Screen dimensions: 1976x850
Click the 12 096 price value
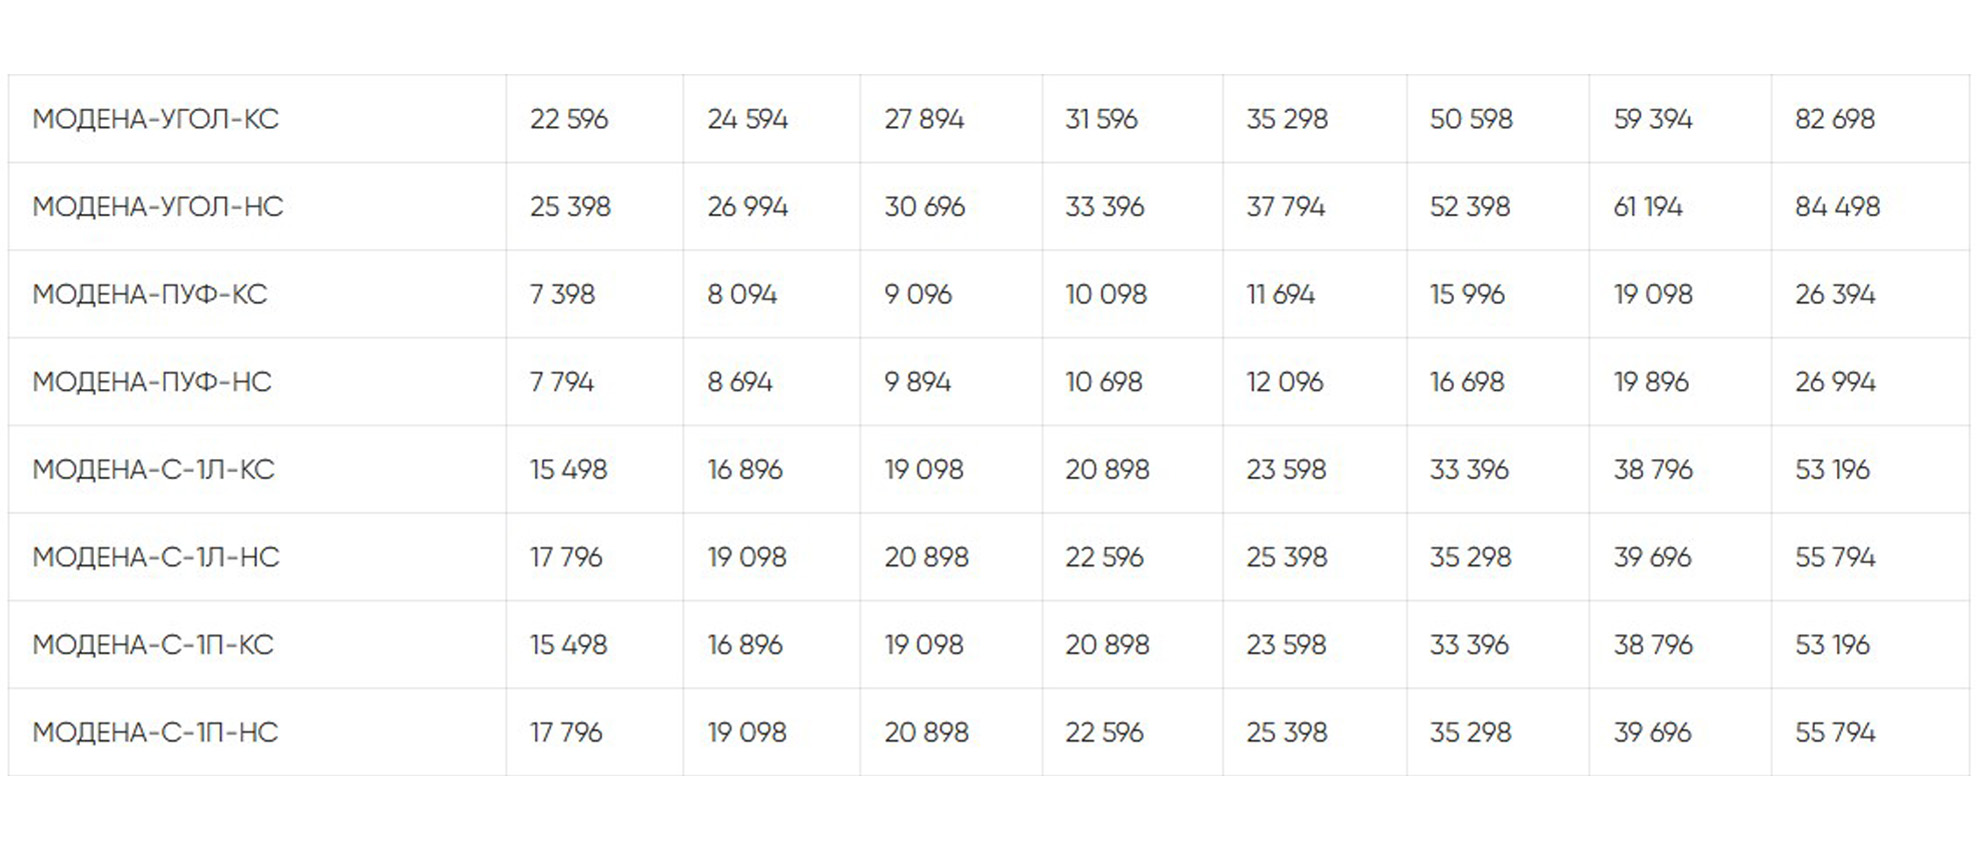click(x=1284, y=382)
